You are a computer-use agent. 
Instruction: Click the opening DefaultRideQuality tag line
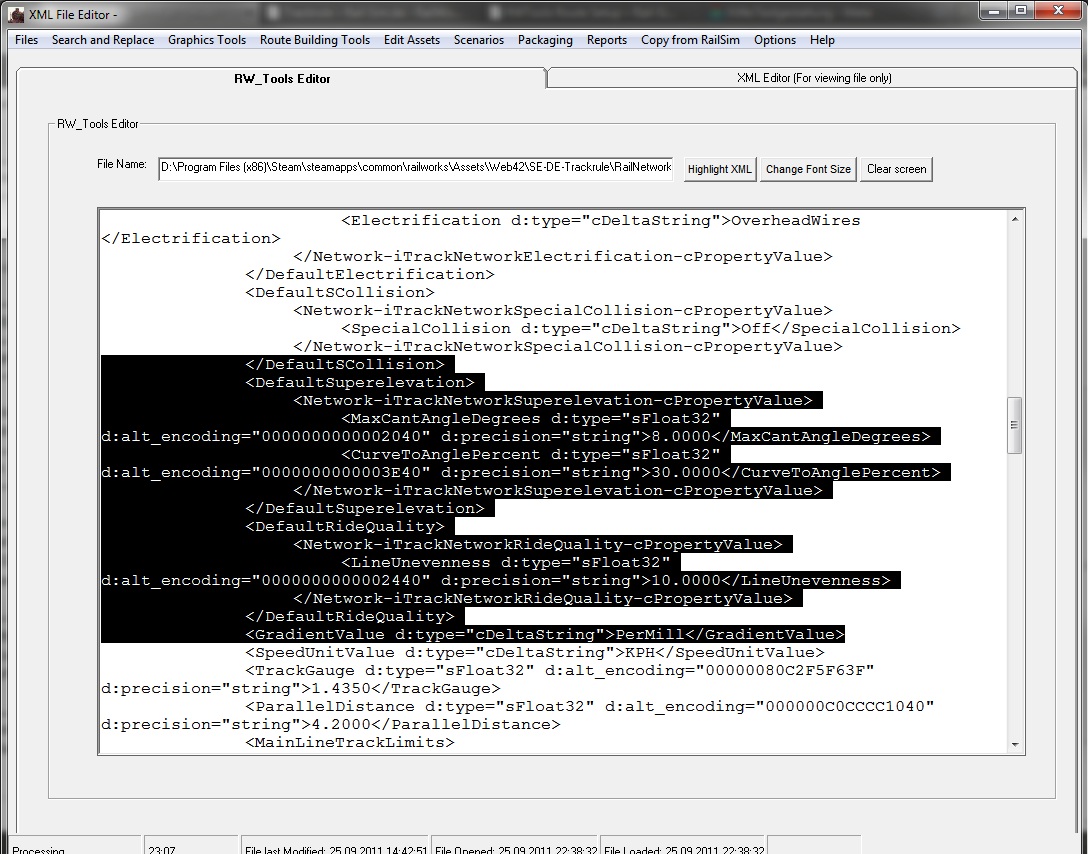(x=345, y=527)
